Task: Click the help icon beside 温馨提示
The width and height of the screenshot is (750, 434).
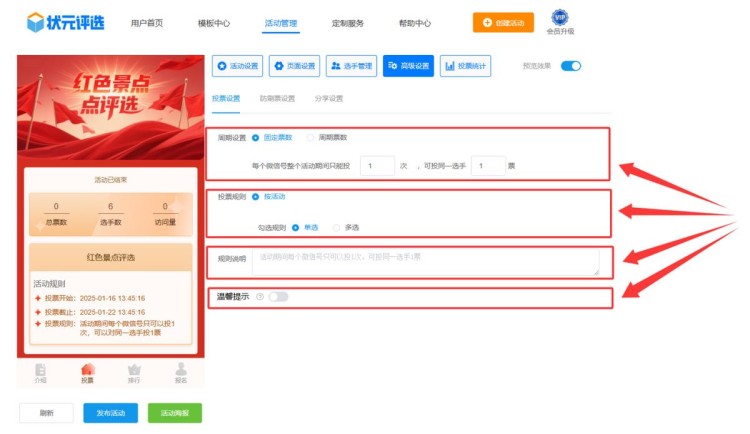Action: coord(259,297)
